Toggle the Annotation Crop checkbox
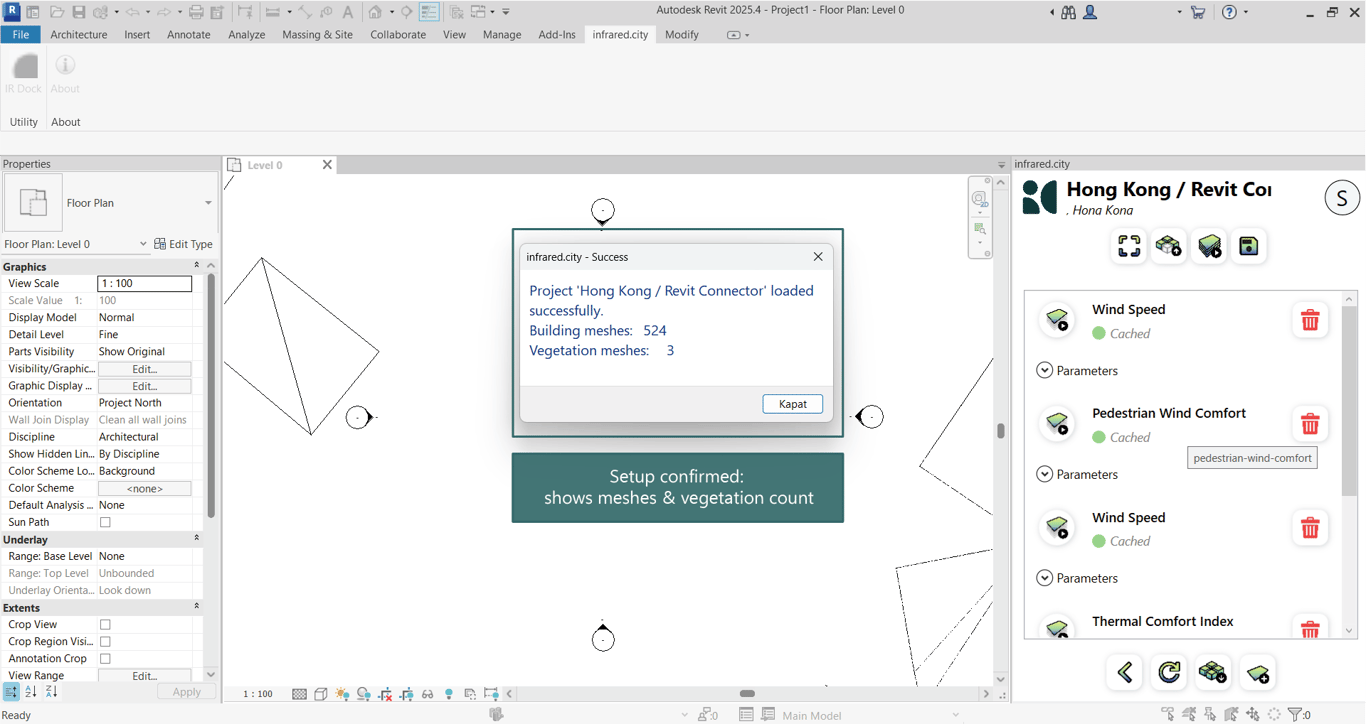1366x724 pixels. (x=105, y=659)
